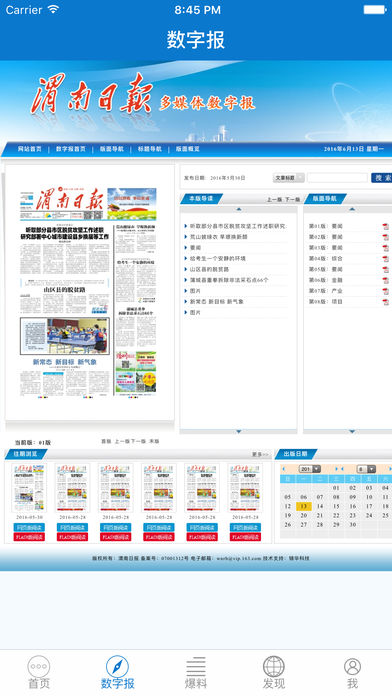Select date 08 in the calendar
392x696 pixels.
[x=336, y=497]
